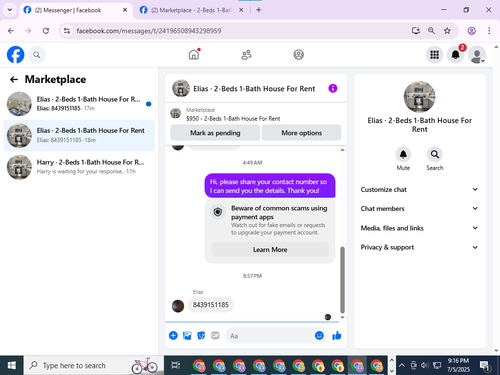This screenshot has height=375, width=500.
Task: Click the Facebook logo icon
Action: click(x=16, y=55)
